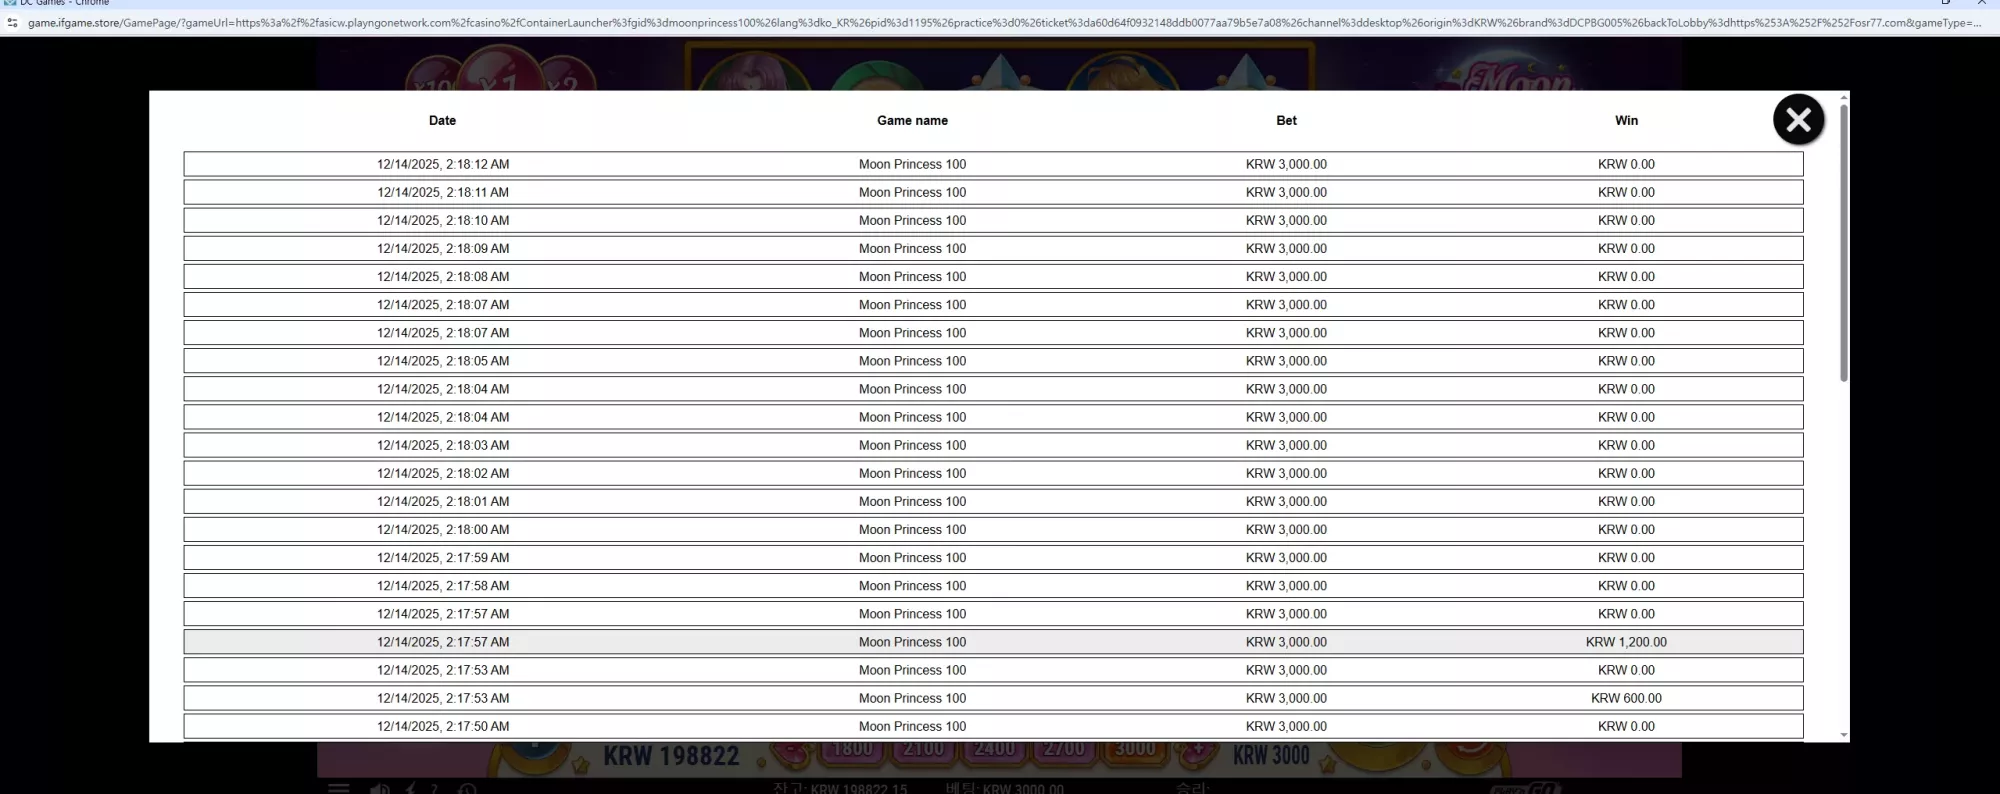Select the 12/14/2025, 2:18:03 AM date cell
The image size is (2000, 794).
pyautogui.click(x=443, y=446)
